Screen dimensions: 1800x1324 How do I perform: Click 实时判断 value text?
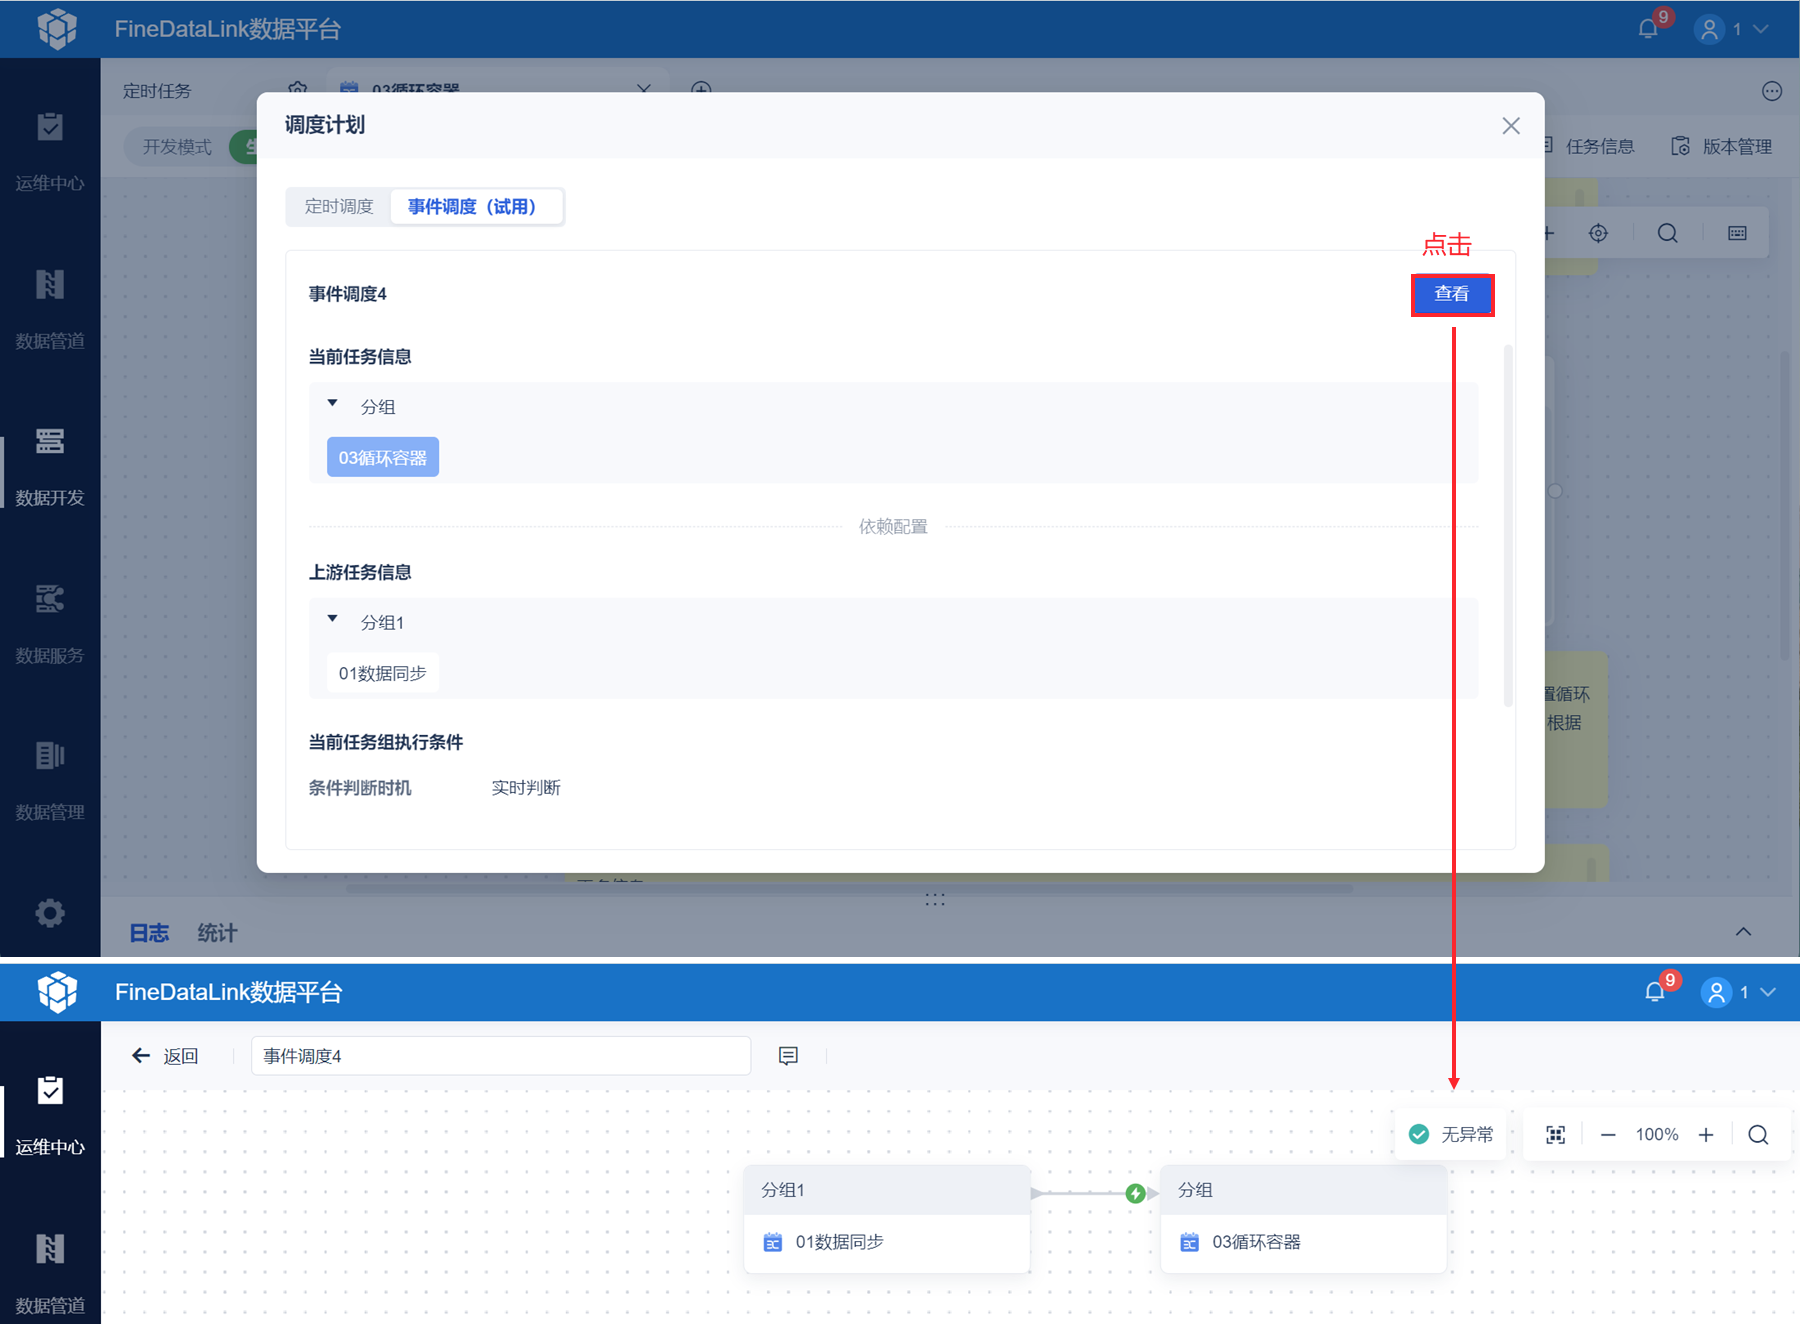point(526,788)
